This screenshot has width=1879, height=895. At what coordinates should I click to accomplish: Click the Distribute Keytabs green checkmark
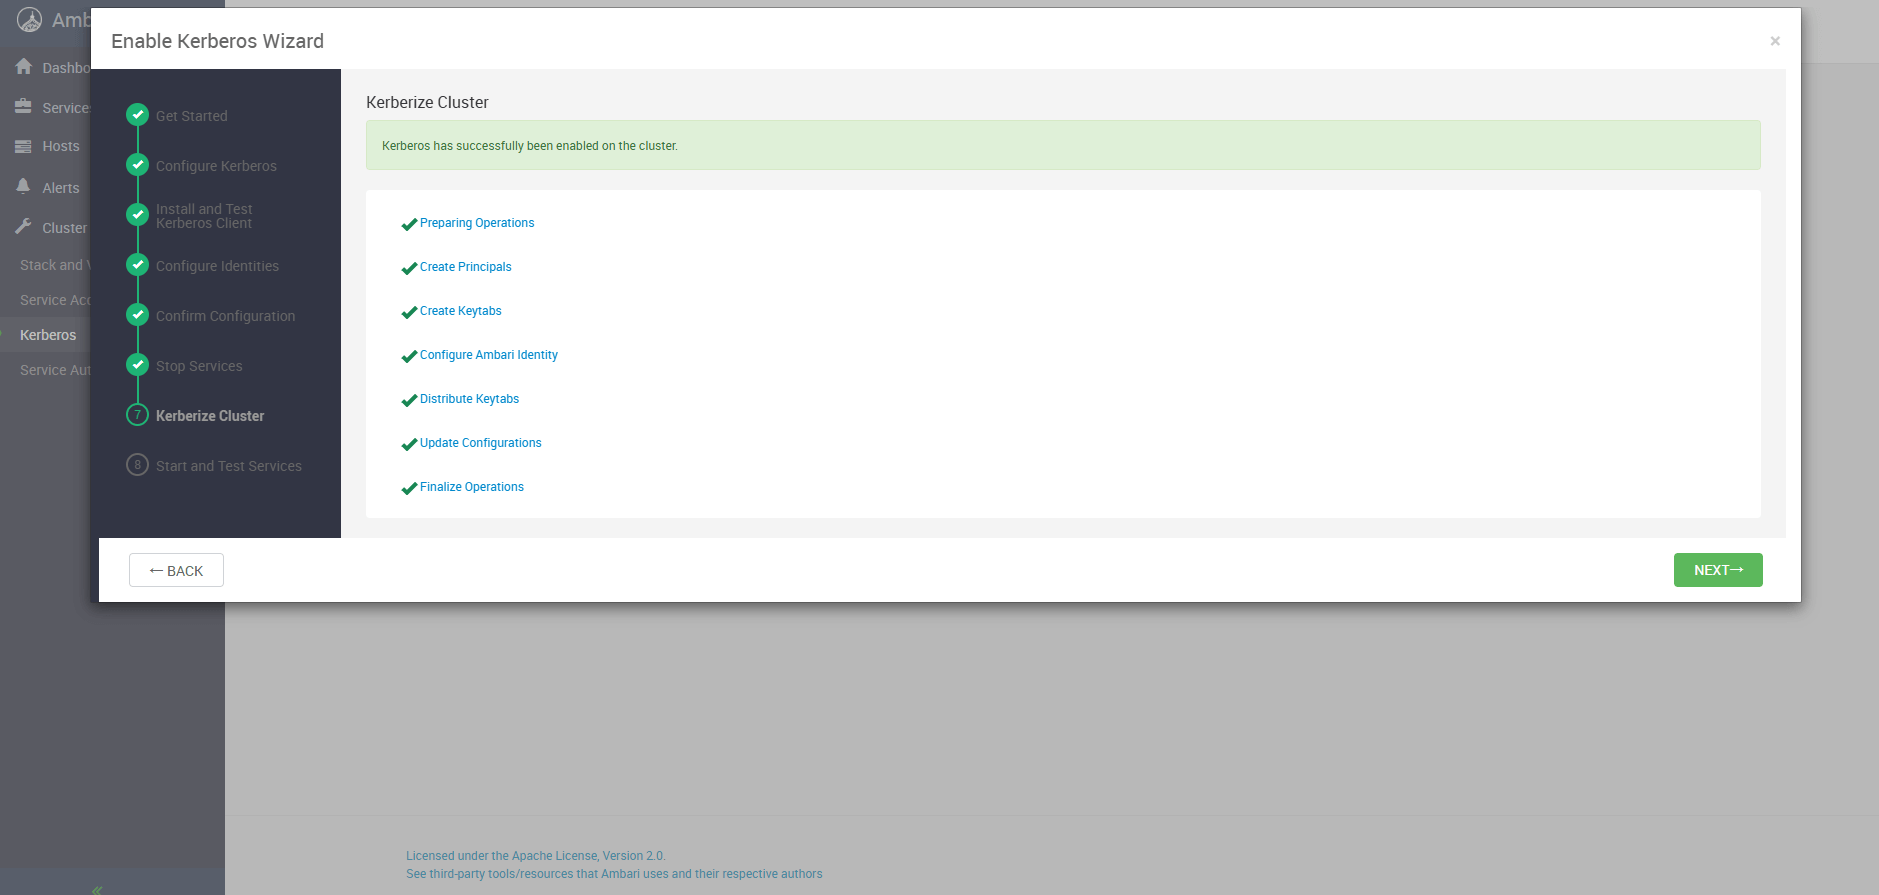coord(409,400)
